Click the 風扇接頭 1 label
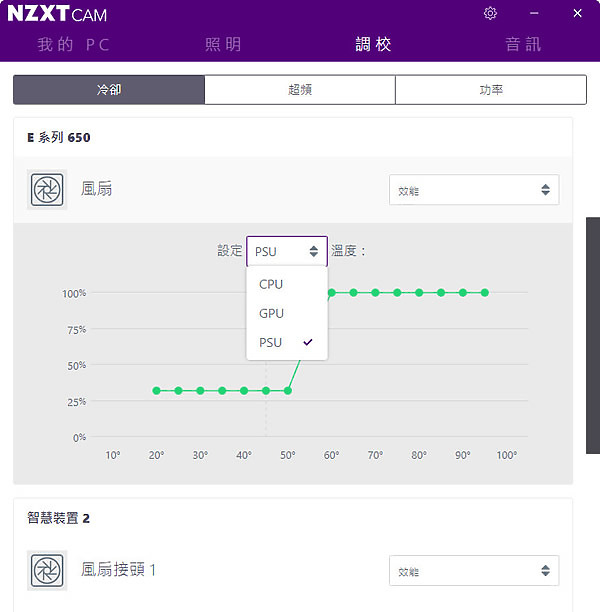Viewport: 600px width, 612px height. click(x=119, y=570)
